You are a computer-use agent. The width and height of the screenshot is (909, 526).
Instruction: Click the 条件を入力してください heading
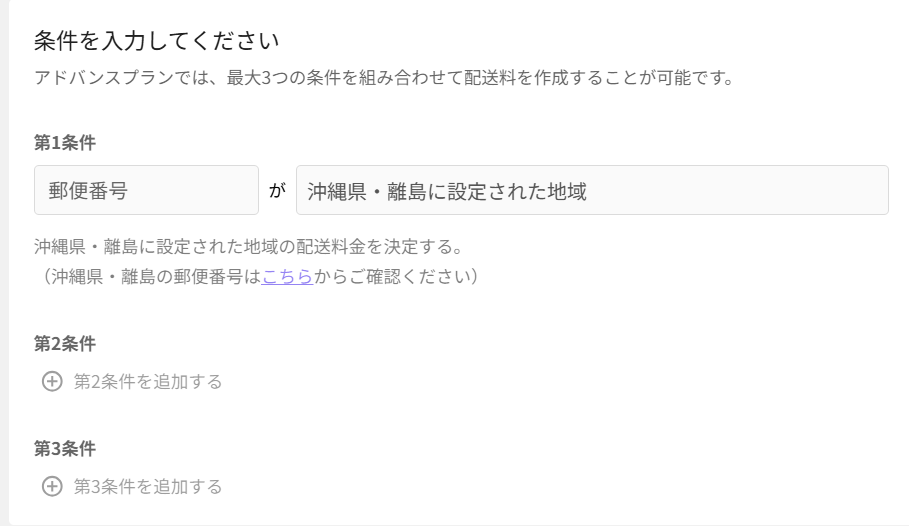pyautogui.click(x=155, y=41)
